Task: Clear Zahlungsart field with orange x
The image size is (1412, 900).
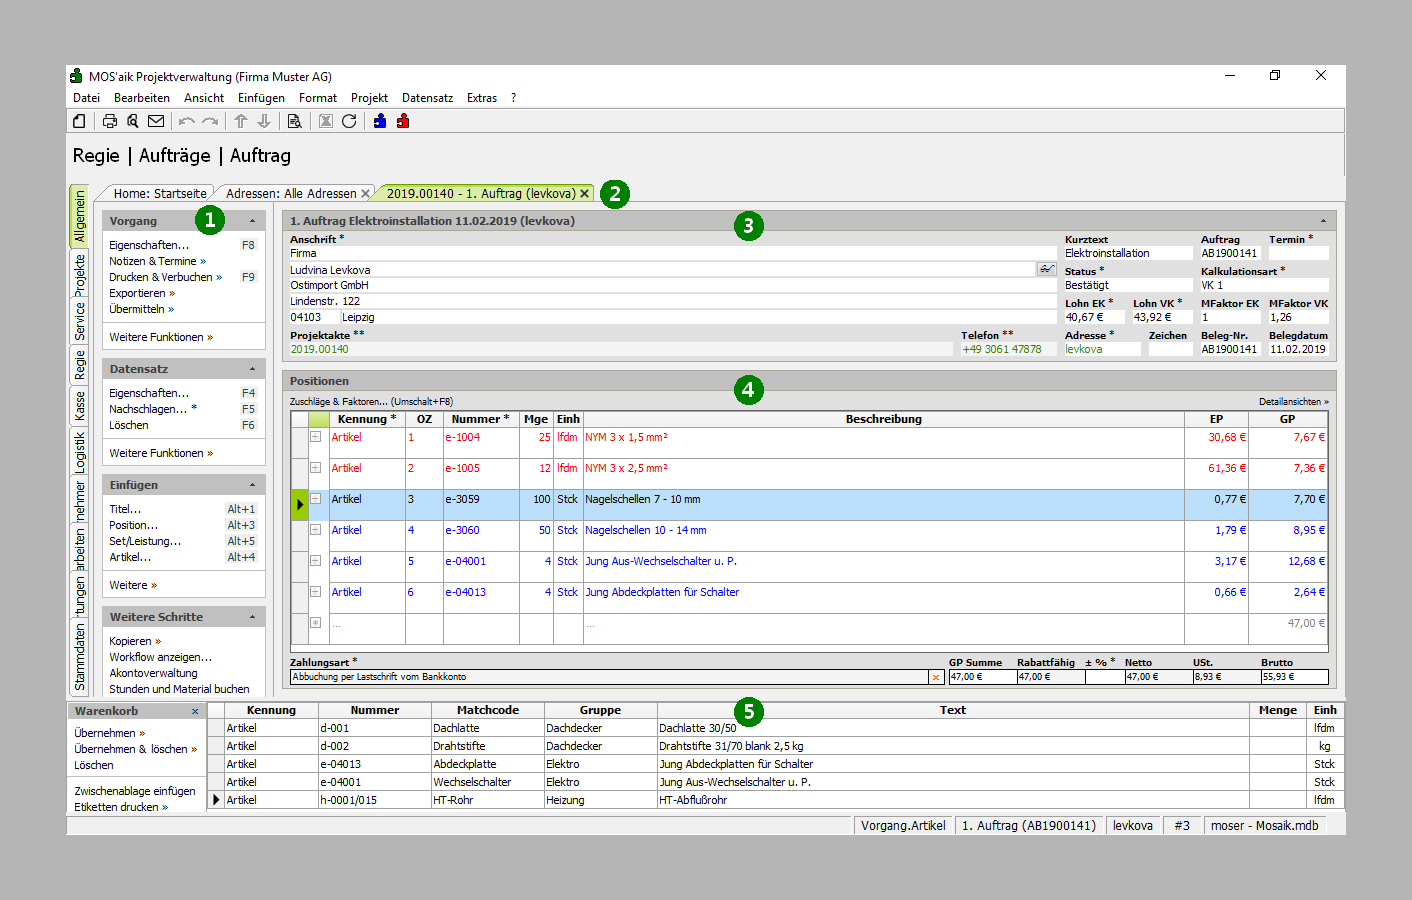Action: [x=936, y=677]
